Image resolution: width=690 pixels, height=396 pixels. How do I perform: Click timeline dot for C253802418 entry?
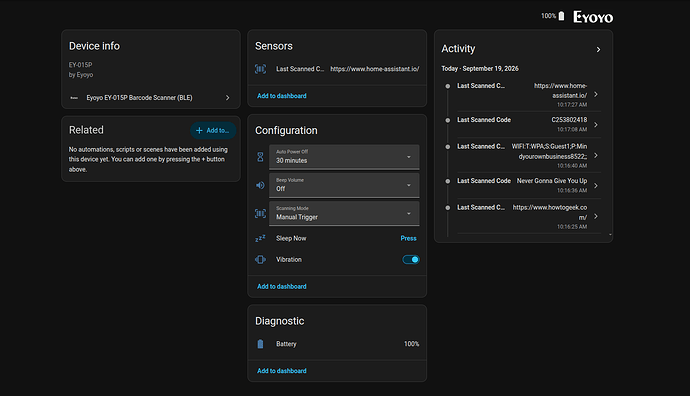pyautogui.click(x=448, y=120)
